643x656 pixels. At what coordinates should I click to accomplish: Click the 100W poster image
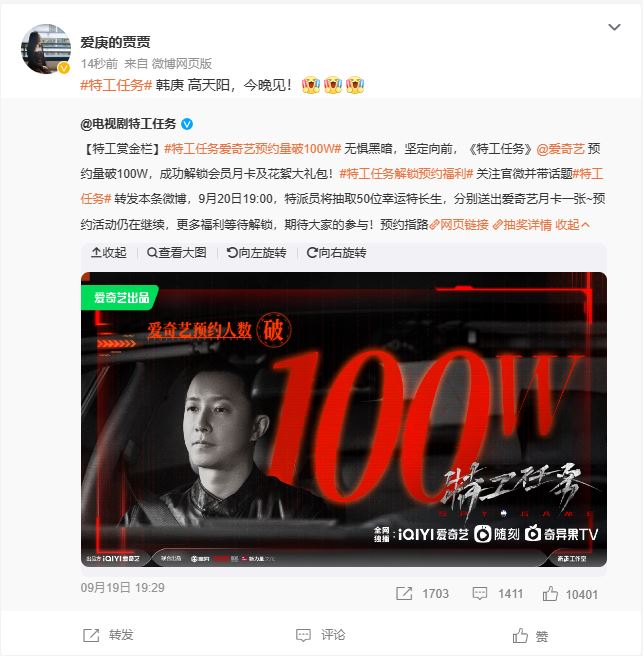(x=343, y=419)
